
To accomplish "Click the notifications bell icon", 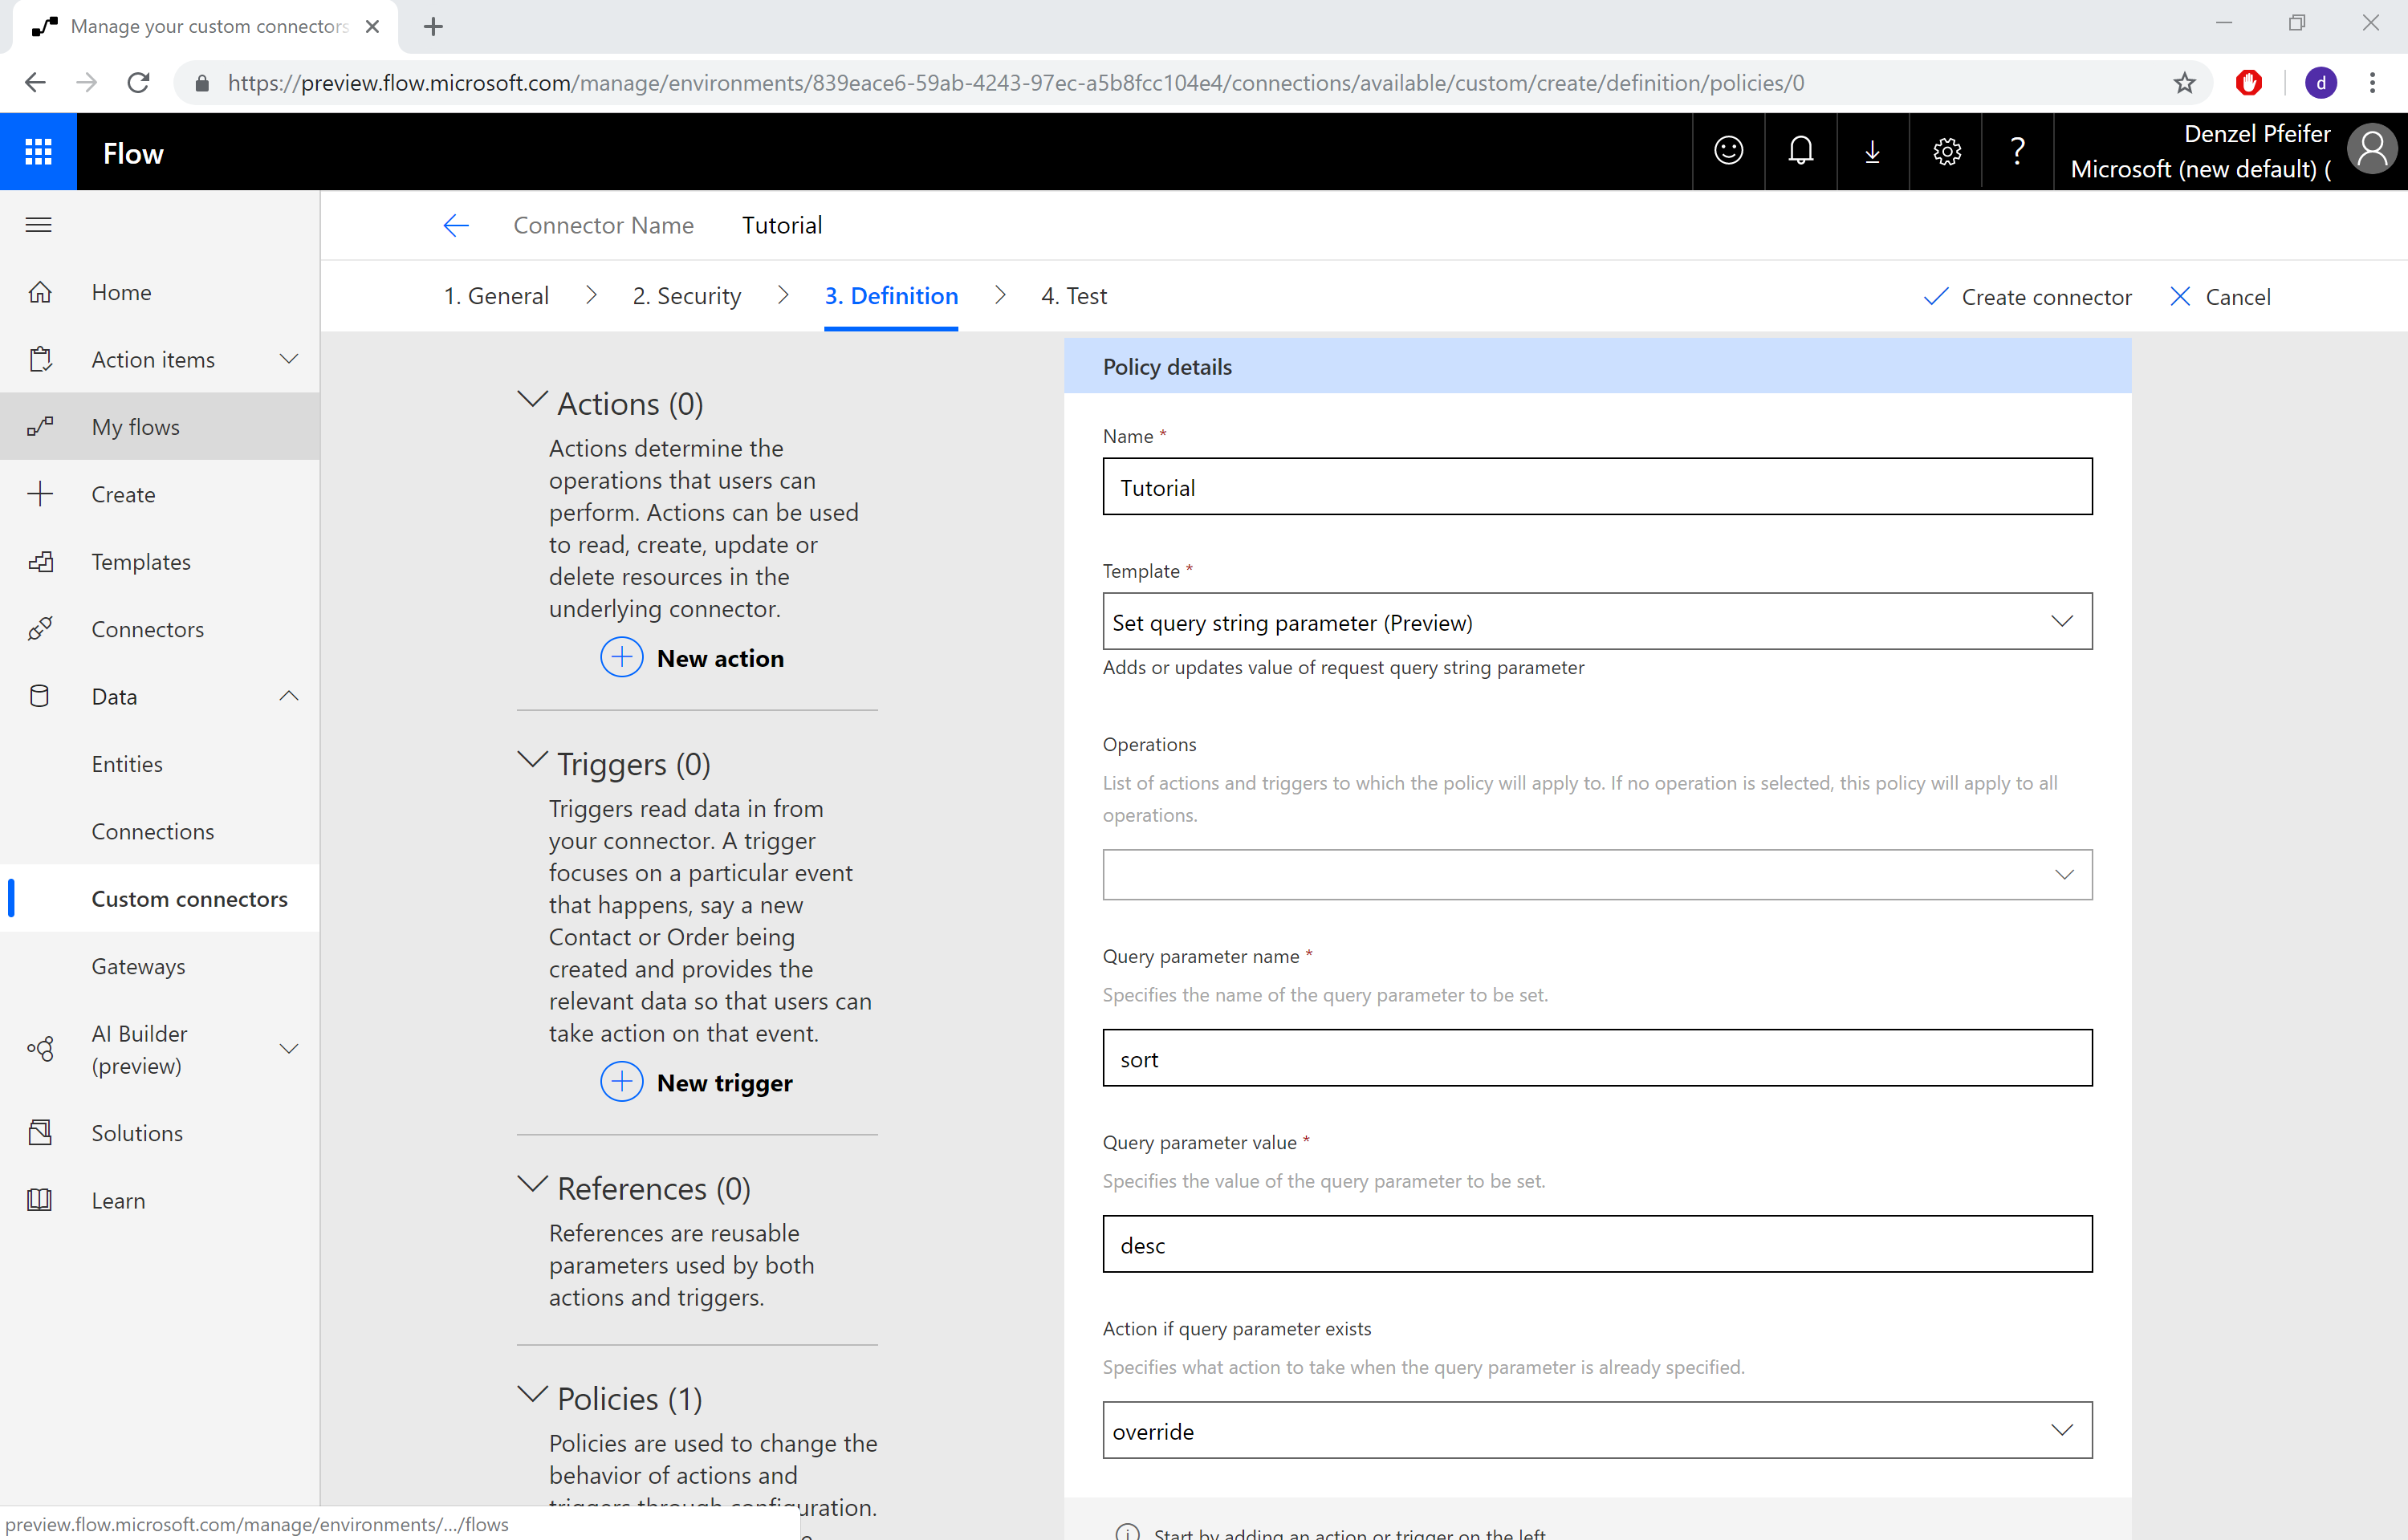I will click(x=1800, y=152).
